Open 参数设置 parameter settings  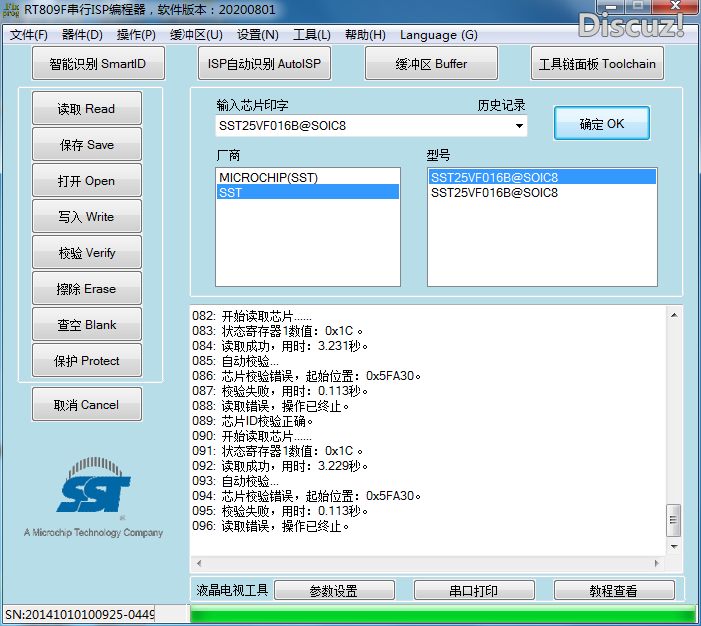coord(333,591)
